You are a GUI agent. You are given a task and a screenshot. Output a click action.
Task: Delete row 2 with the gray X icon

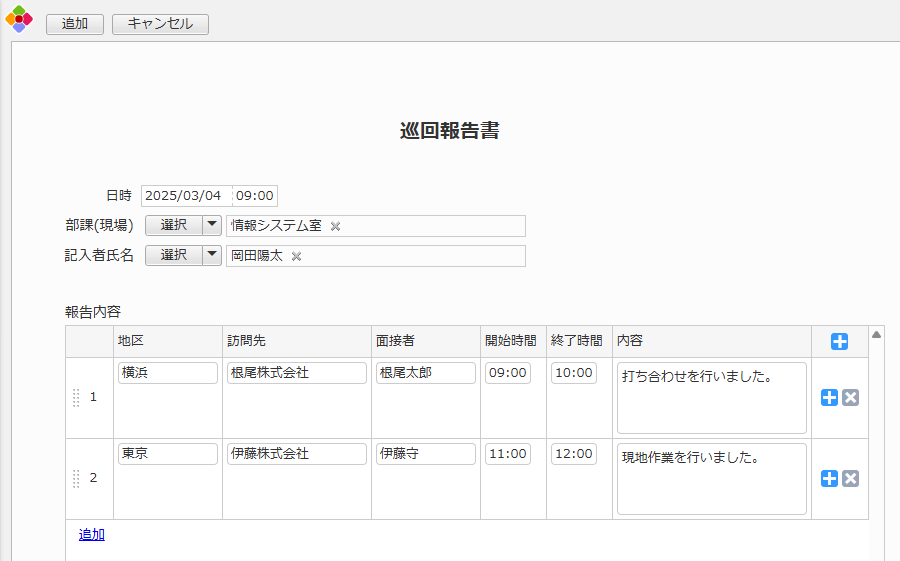point(850,479)
